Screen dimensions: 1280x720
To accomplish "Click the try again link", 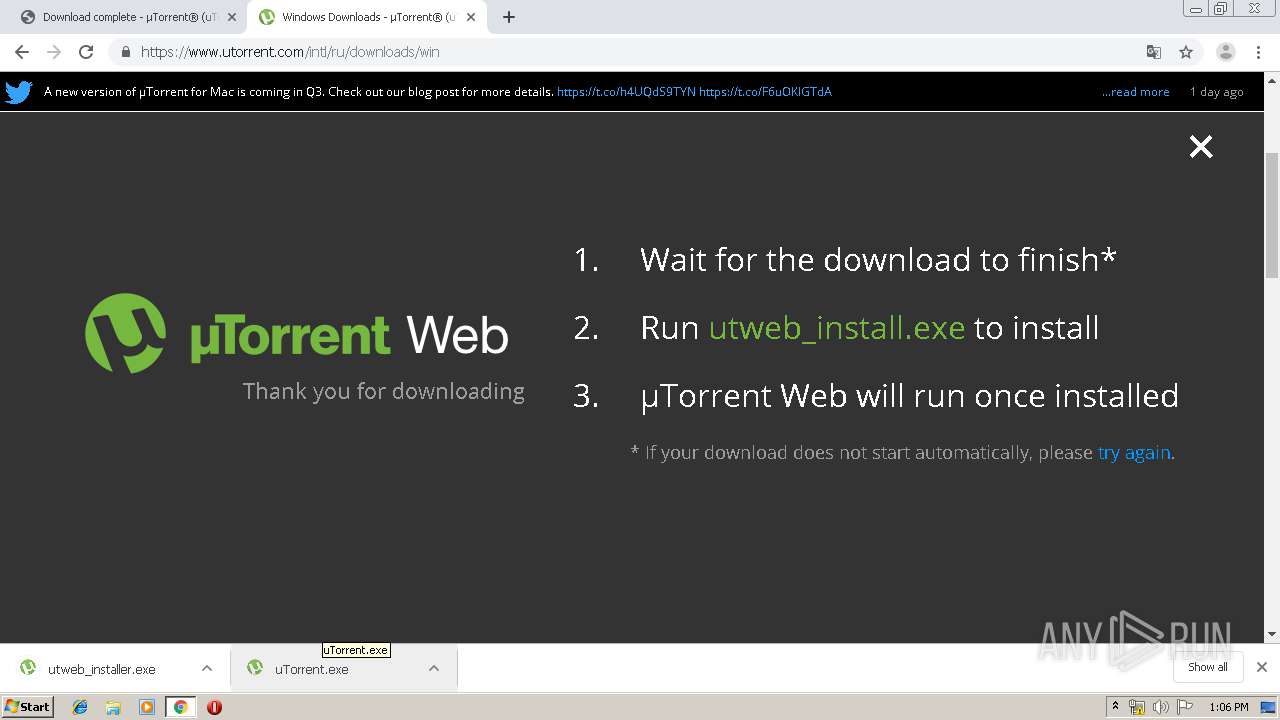I will click(1134, 453).
